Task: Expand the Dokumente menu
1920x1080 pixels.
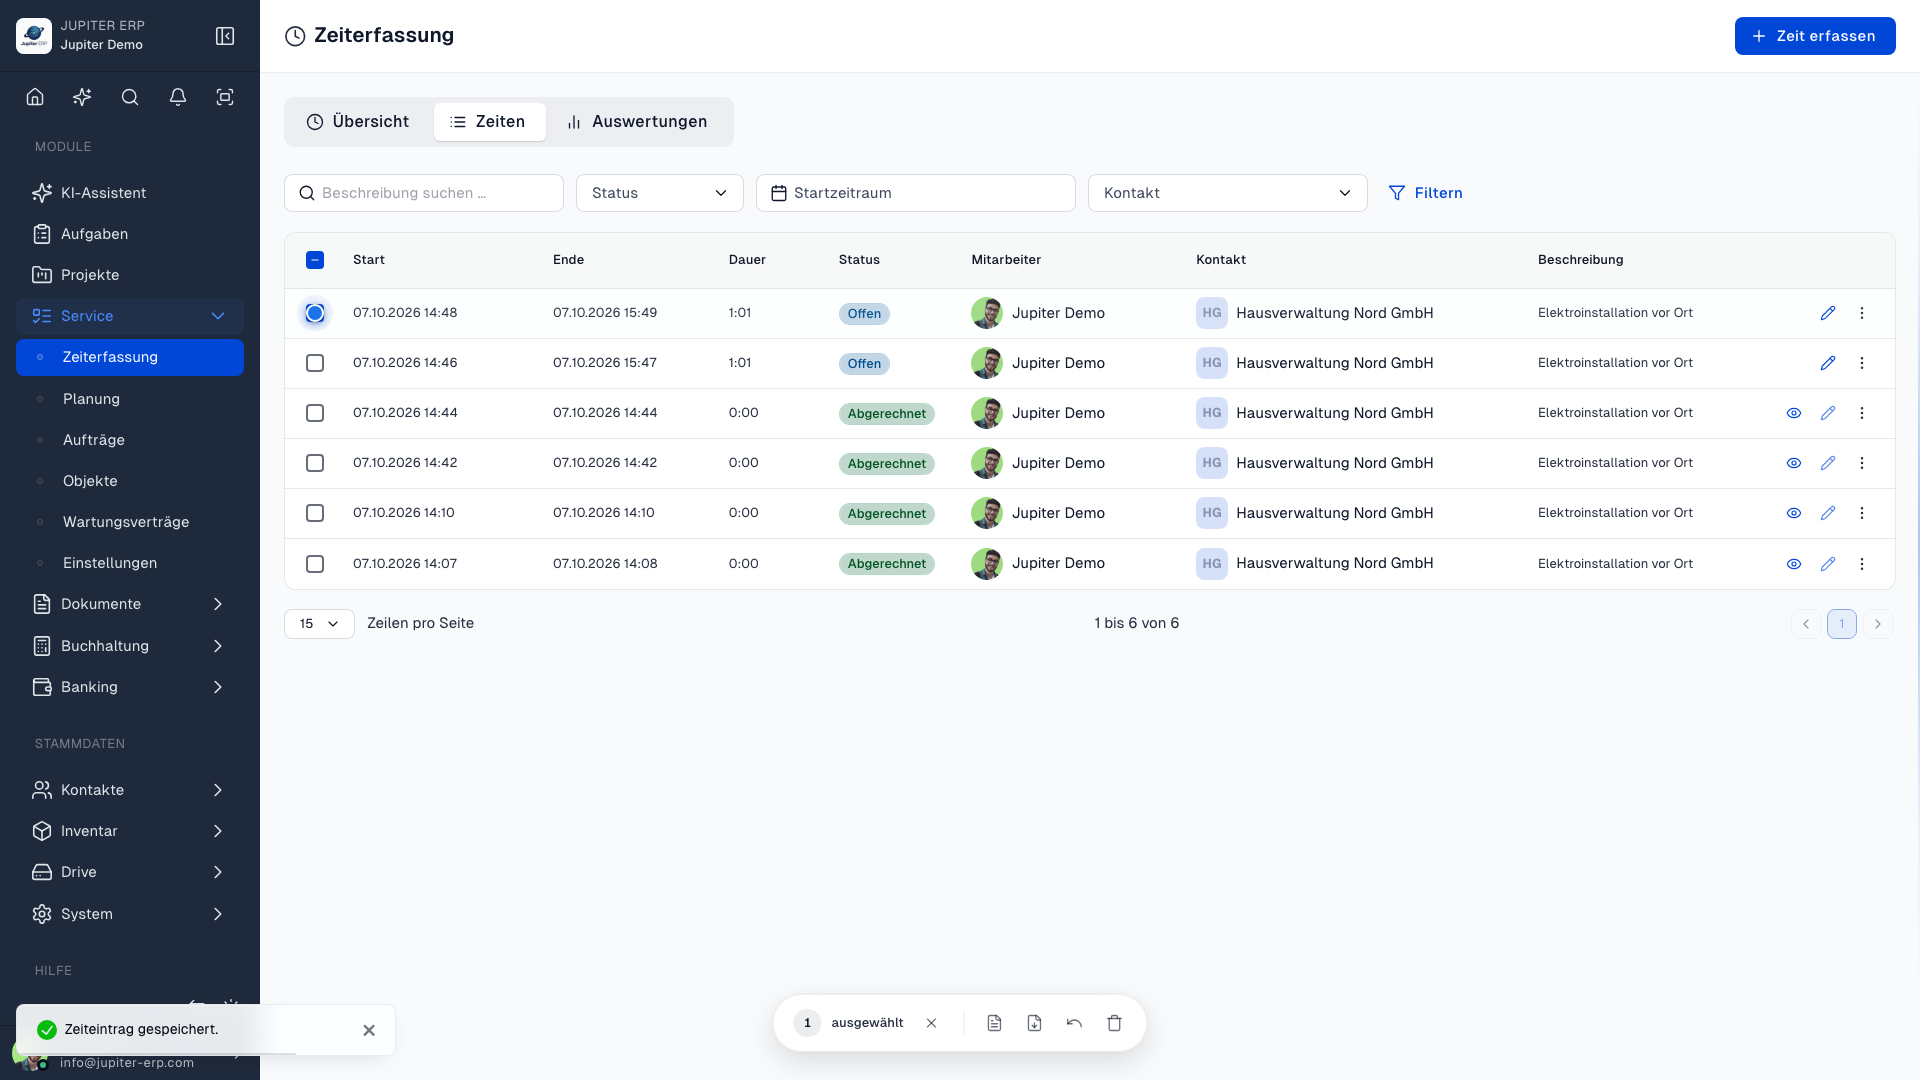Action: pos(130,604)
